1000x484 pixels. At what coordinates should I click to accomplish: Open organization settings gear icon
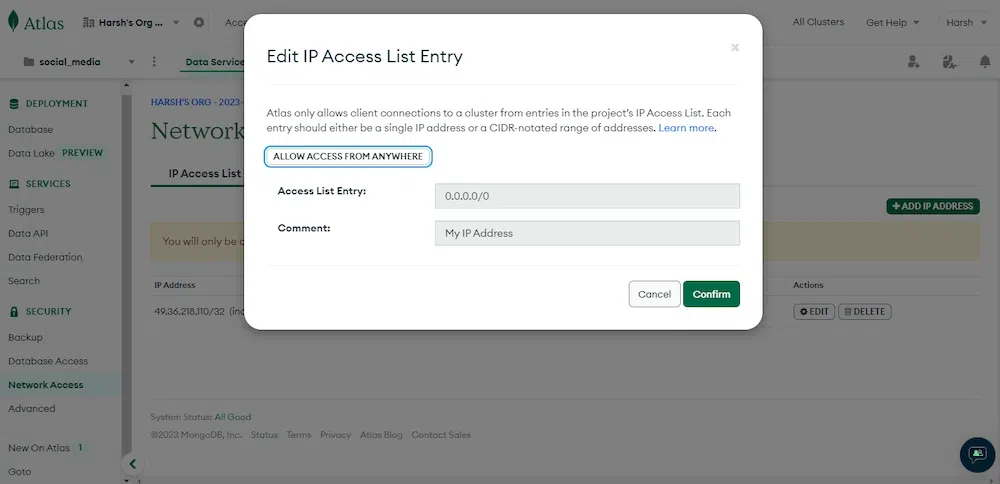click(198, 22)
